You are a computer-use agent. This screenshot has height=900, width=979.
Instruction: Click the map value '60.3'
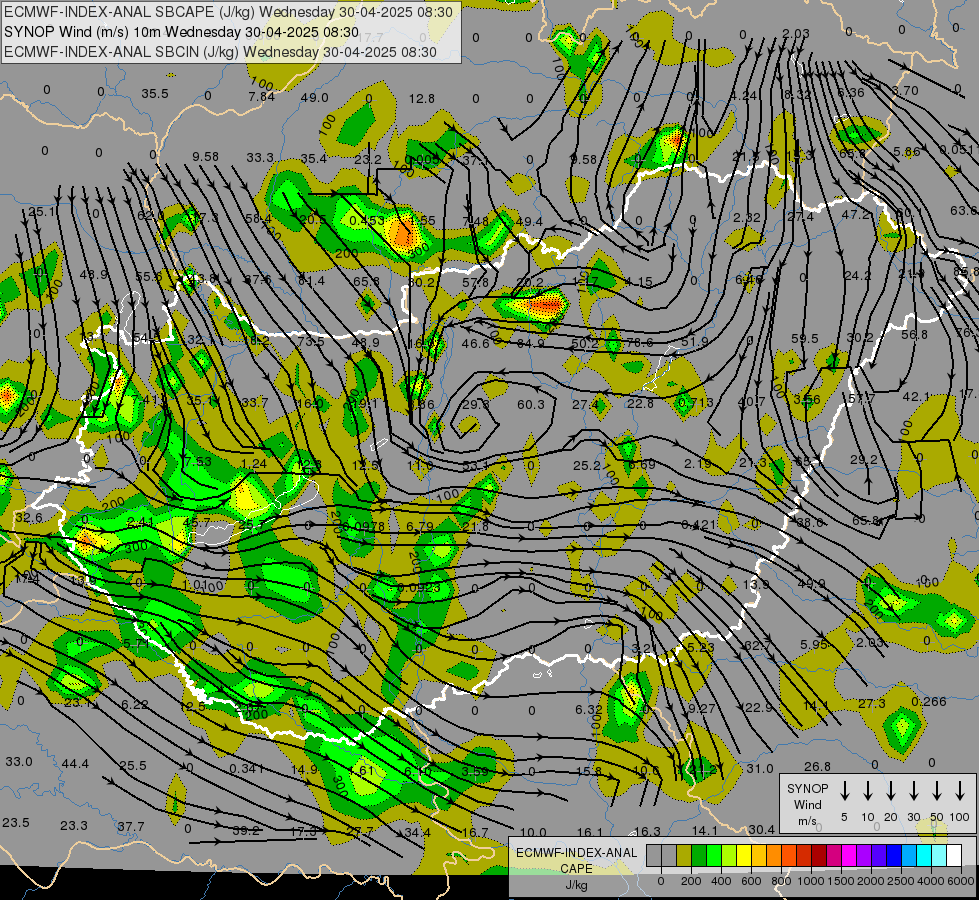click(531, 405)
